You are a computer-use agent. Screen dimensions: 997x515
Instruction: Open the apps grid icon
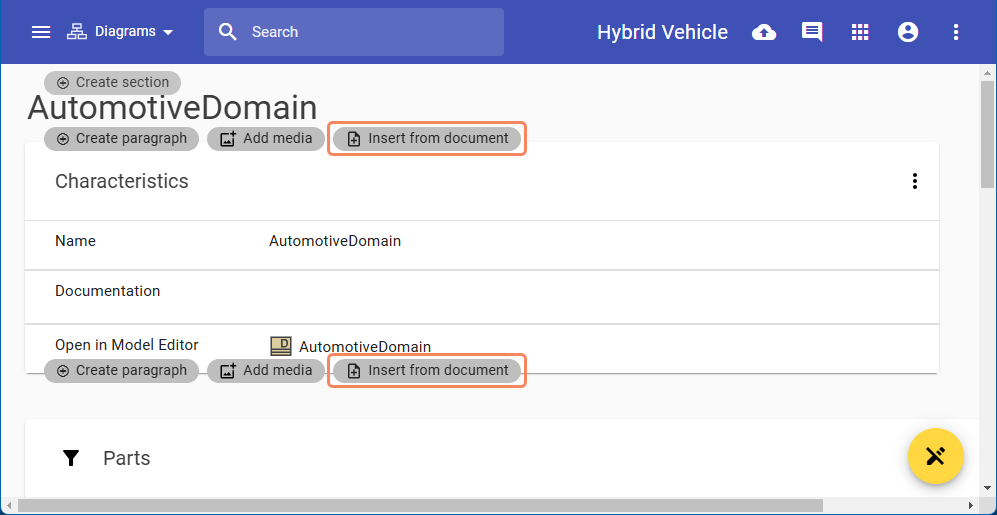pyautogui.click(x=860, y=32)
